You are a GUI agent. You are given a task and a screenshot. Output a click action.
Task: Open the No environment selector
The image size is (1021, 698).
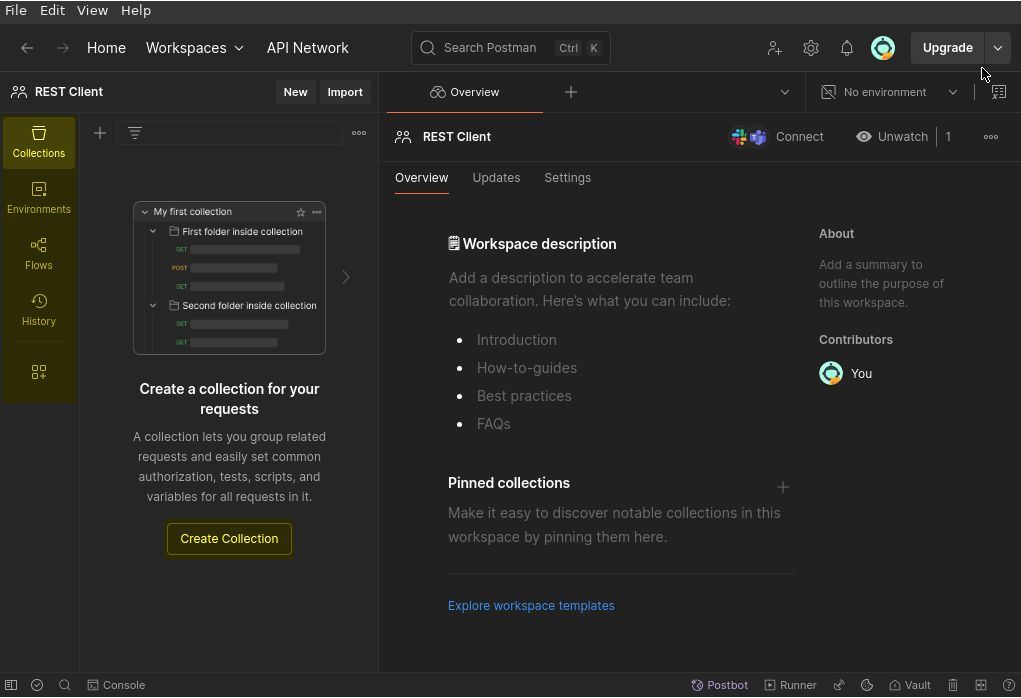889,92
